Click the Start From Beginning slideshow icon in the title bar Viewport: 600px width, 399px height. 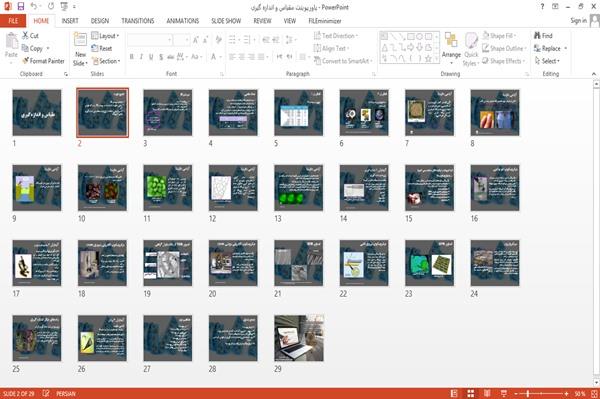64,7
